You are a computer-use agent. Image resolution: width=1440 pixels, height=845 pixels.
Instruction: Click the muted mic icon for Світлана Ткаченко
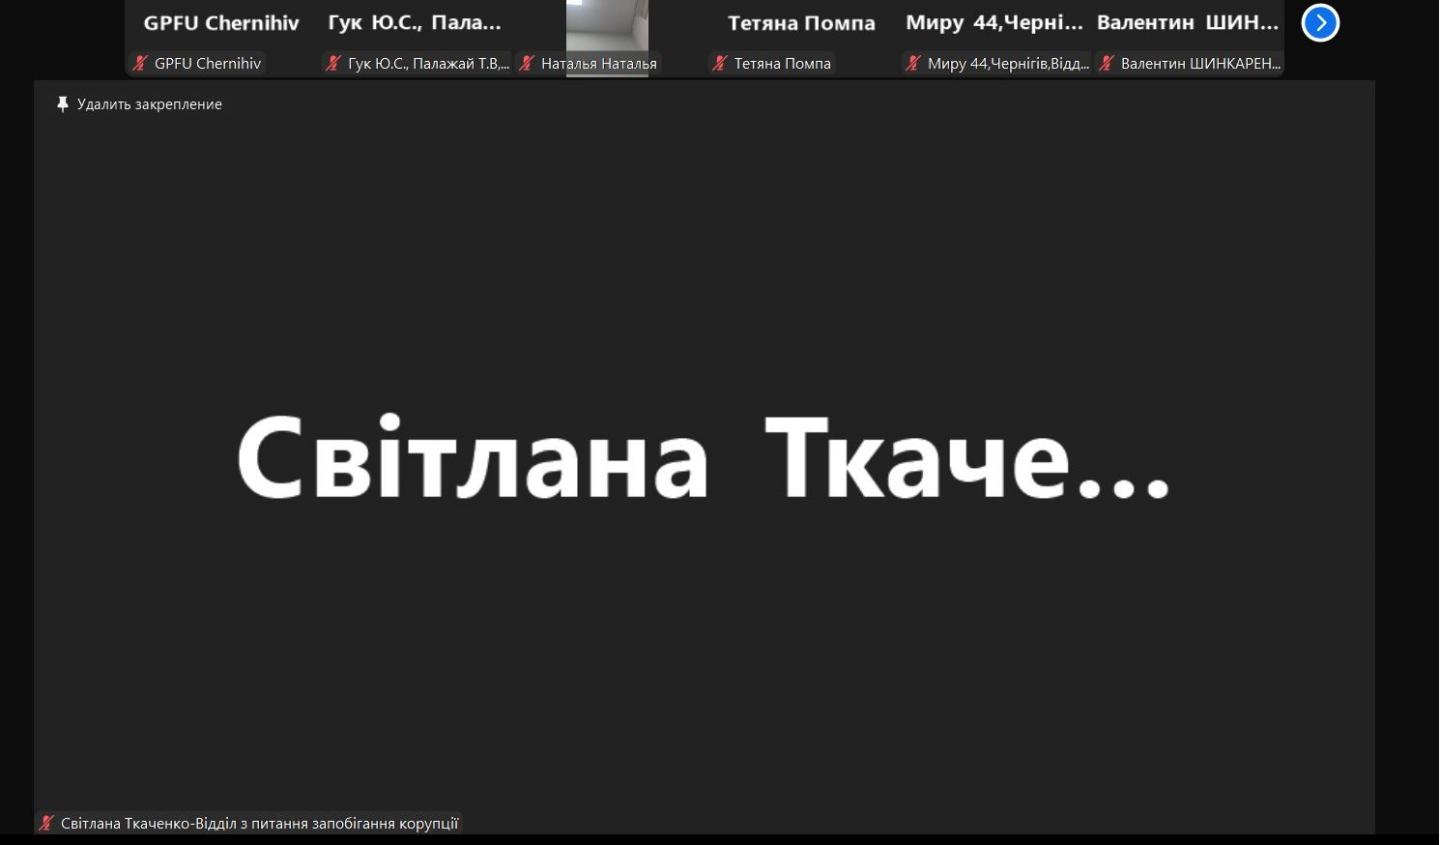click(46, 823)
